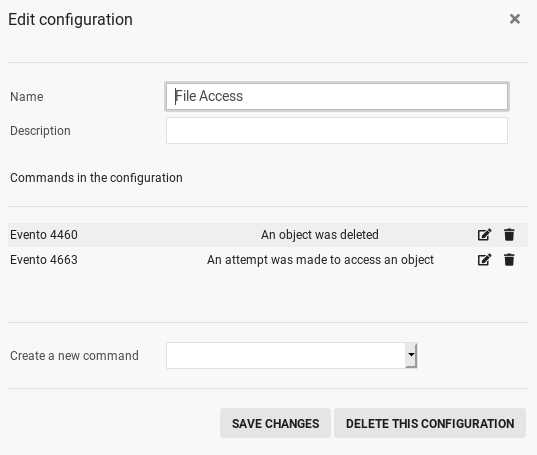Remove Evento 4663 using its trash icon
Viewport: 537px width, 455px height.
[x=509, y=260]
